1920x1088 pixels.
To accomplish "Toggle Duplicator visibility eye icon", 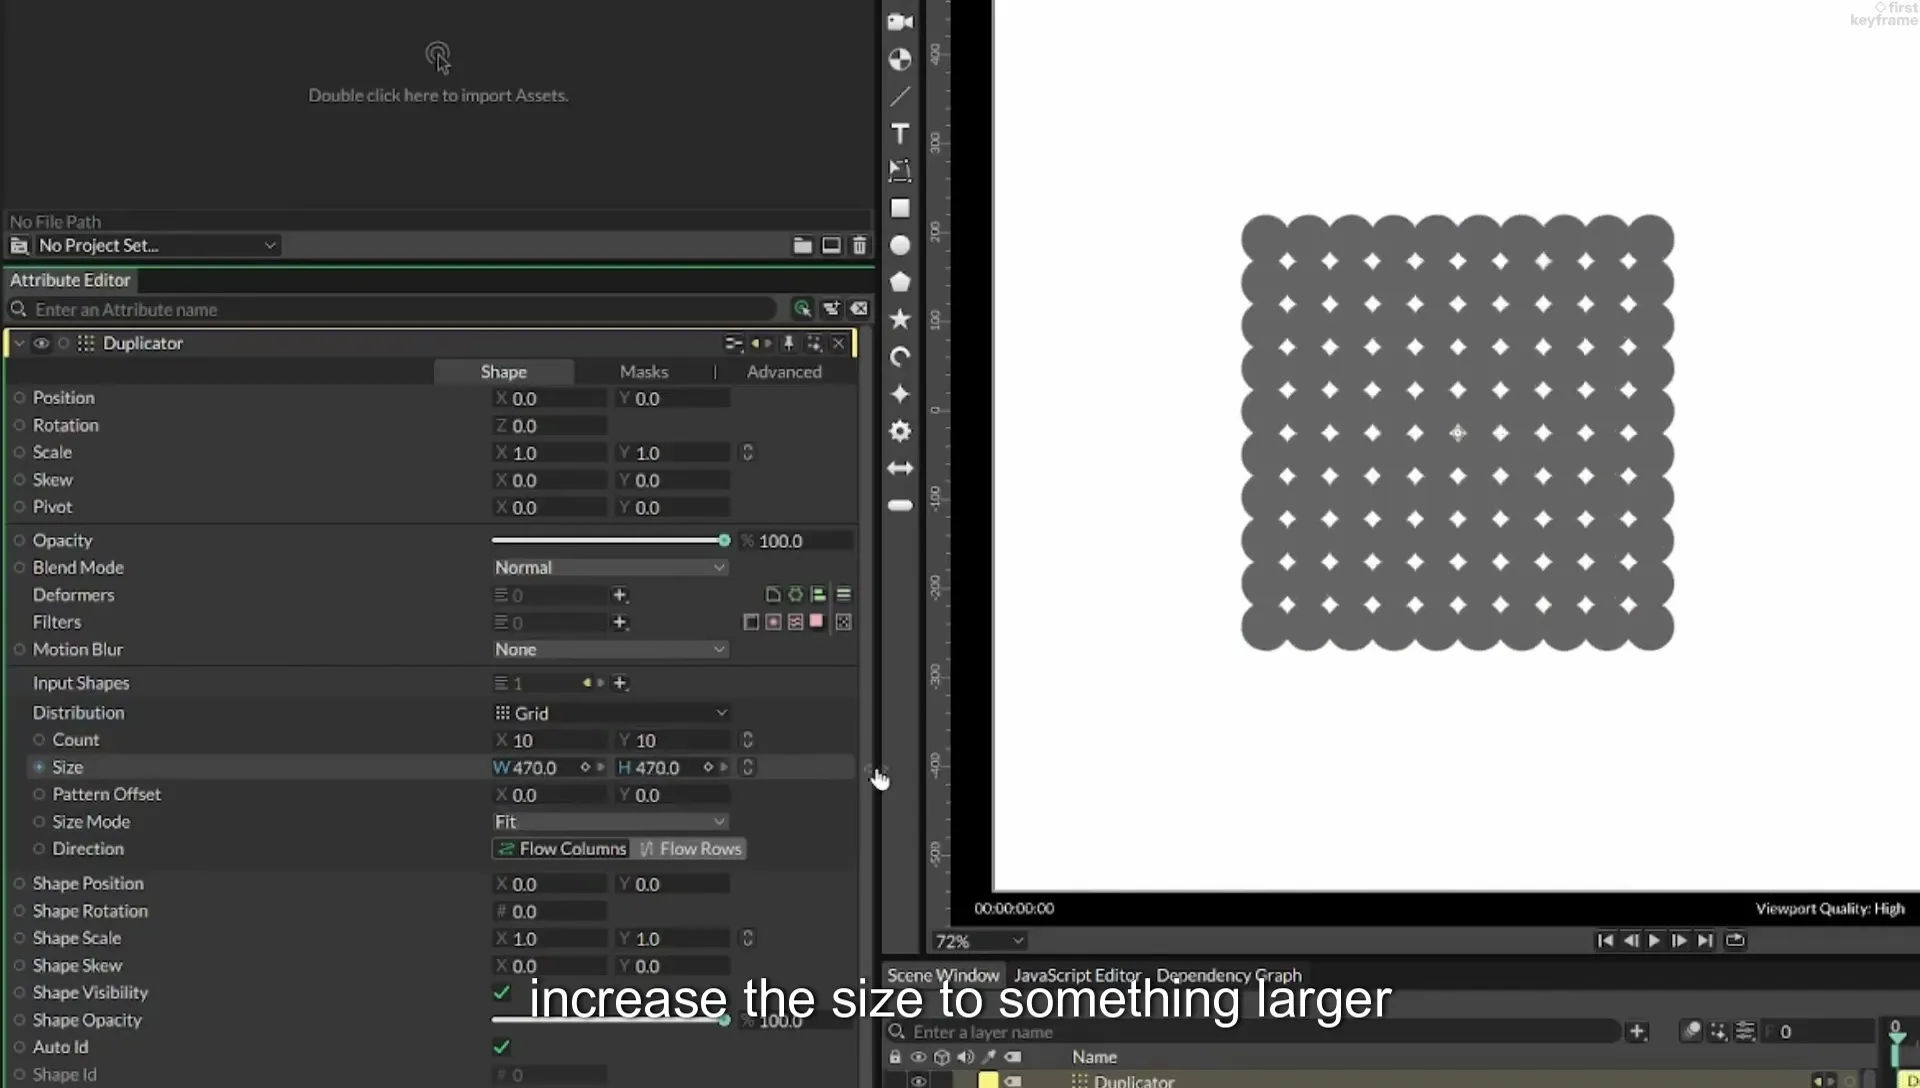I will (41, 343).
